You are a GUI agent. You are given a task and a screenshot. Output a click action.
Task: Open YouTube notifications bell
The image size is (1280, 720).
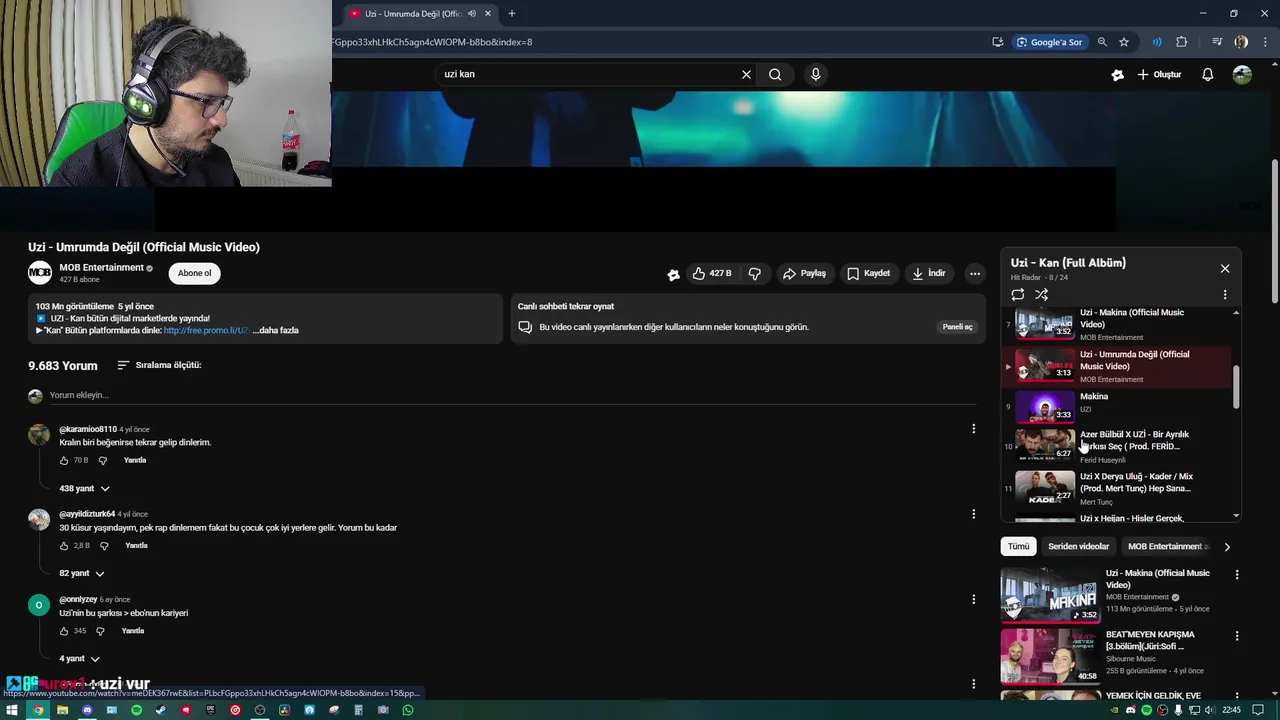(x=1207, y=74)
